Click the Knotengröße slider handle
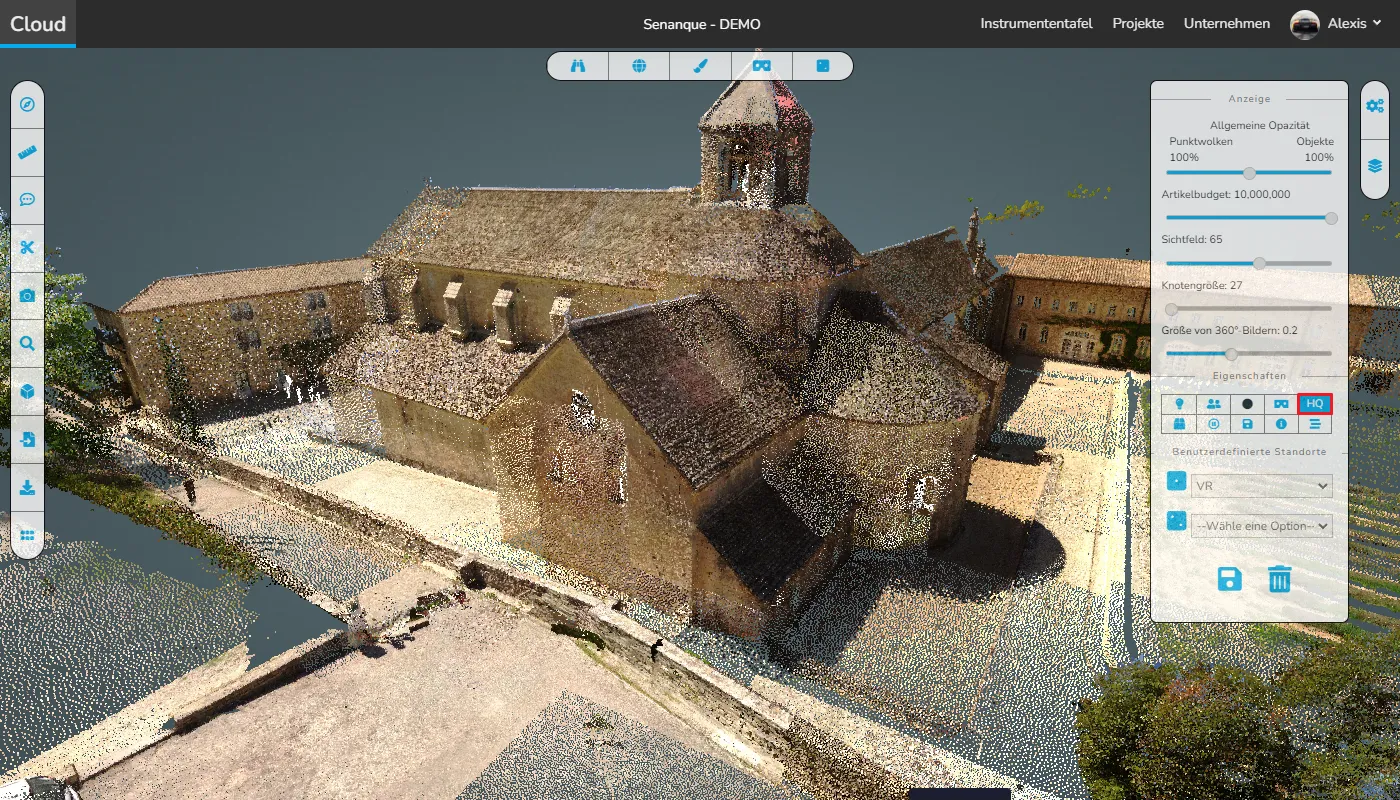 click(x=1171, y=309)
